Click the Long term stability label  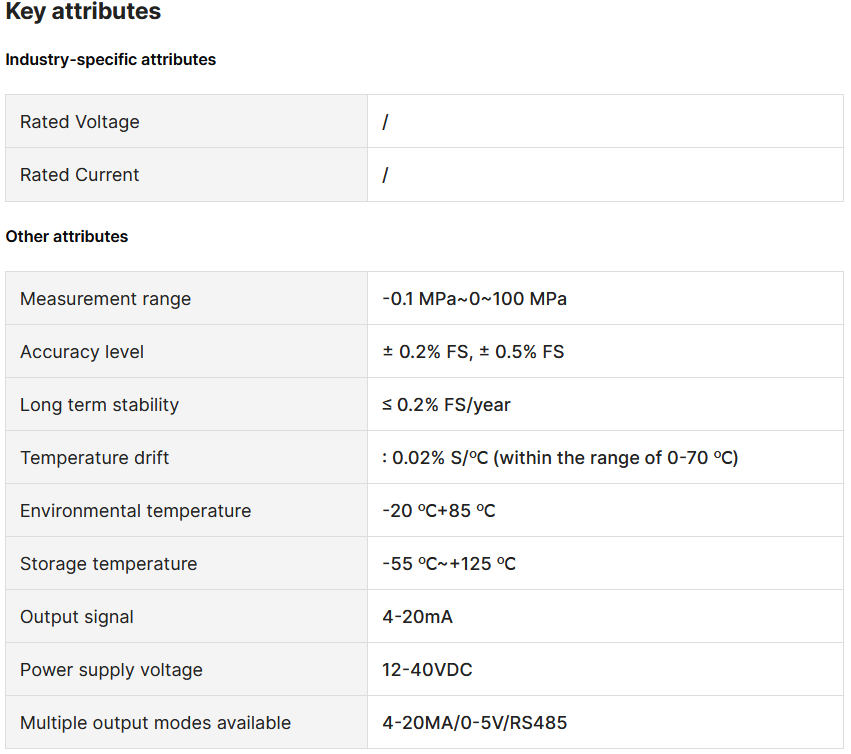click(x=99, y=405)
